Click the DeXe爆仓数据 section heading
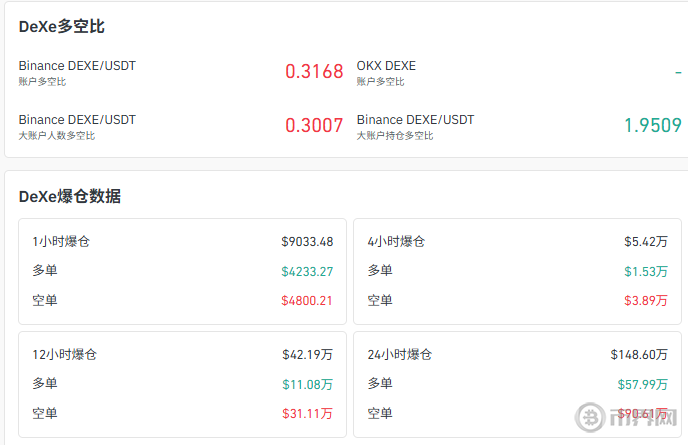The height and width of the screenshot is (445, 688). click(x=70, y=196)
